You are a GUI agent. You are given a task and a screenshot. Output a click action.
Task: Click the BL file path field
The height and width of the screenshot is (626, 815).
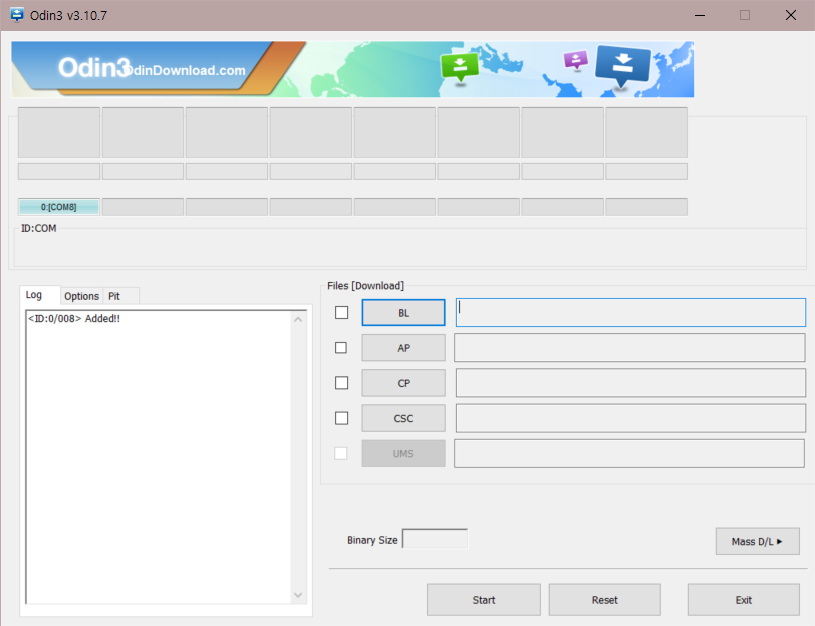(x=630, y=312)
